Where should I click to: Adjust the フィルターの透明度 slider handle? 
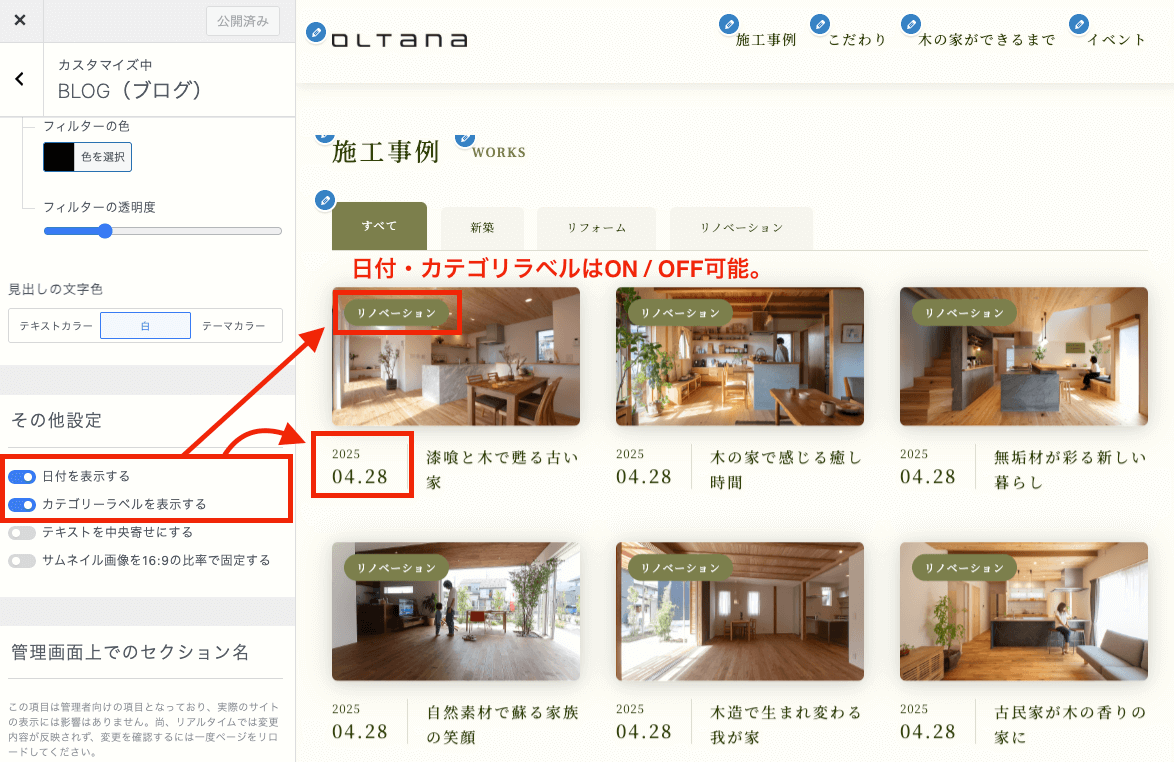click(105, 231)
